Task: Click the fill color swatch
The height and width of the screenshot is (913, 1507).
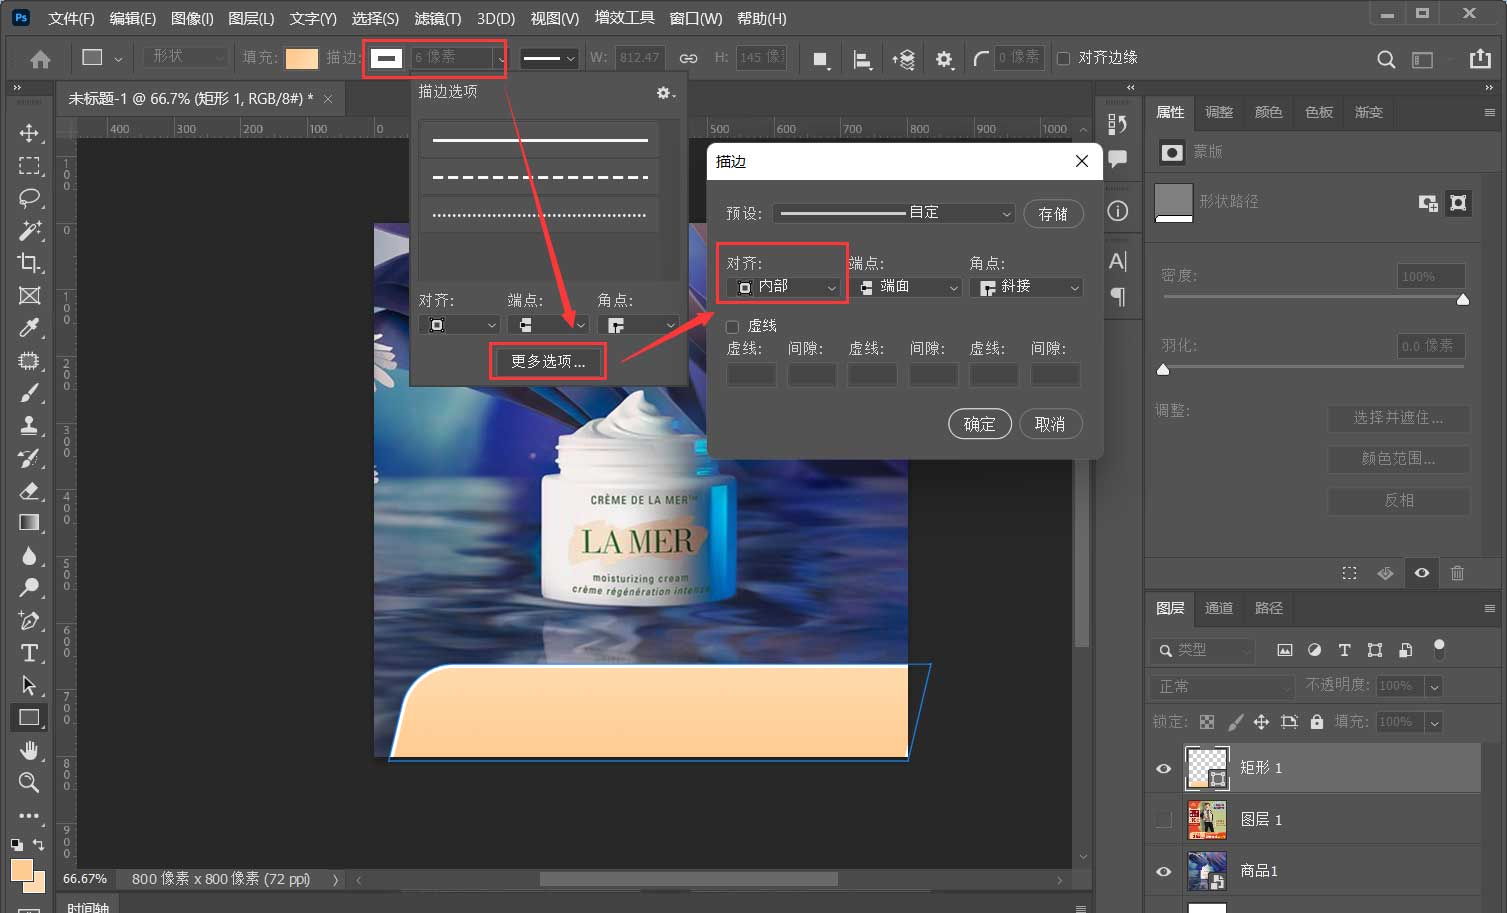Action: [x=301, y=58]
